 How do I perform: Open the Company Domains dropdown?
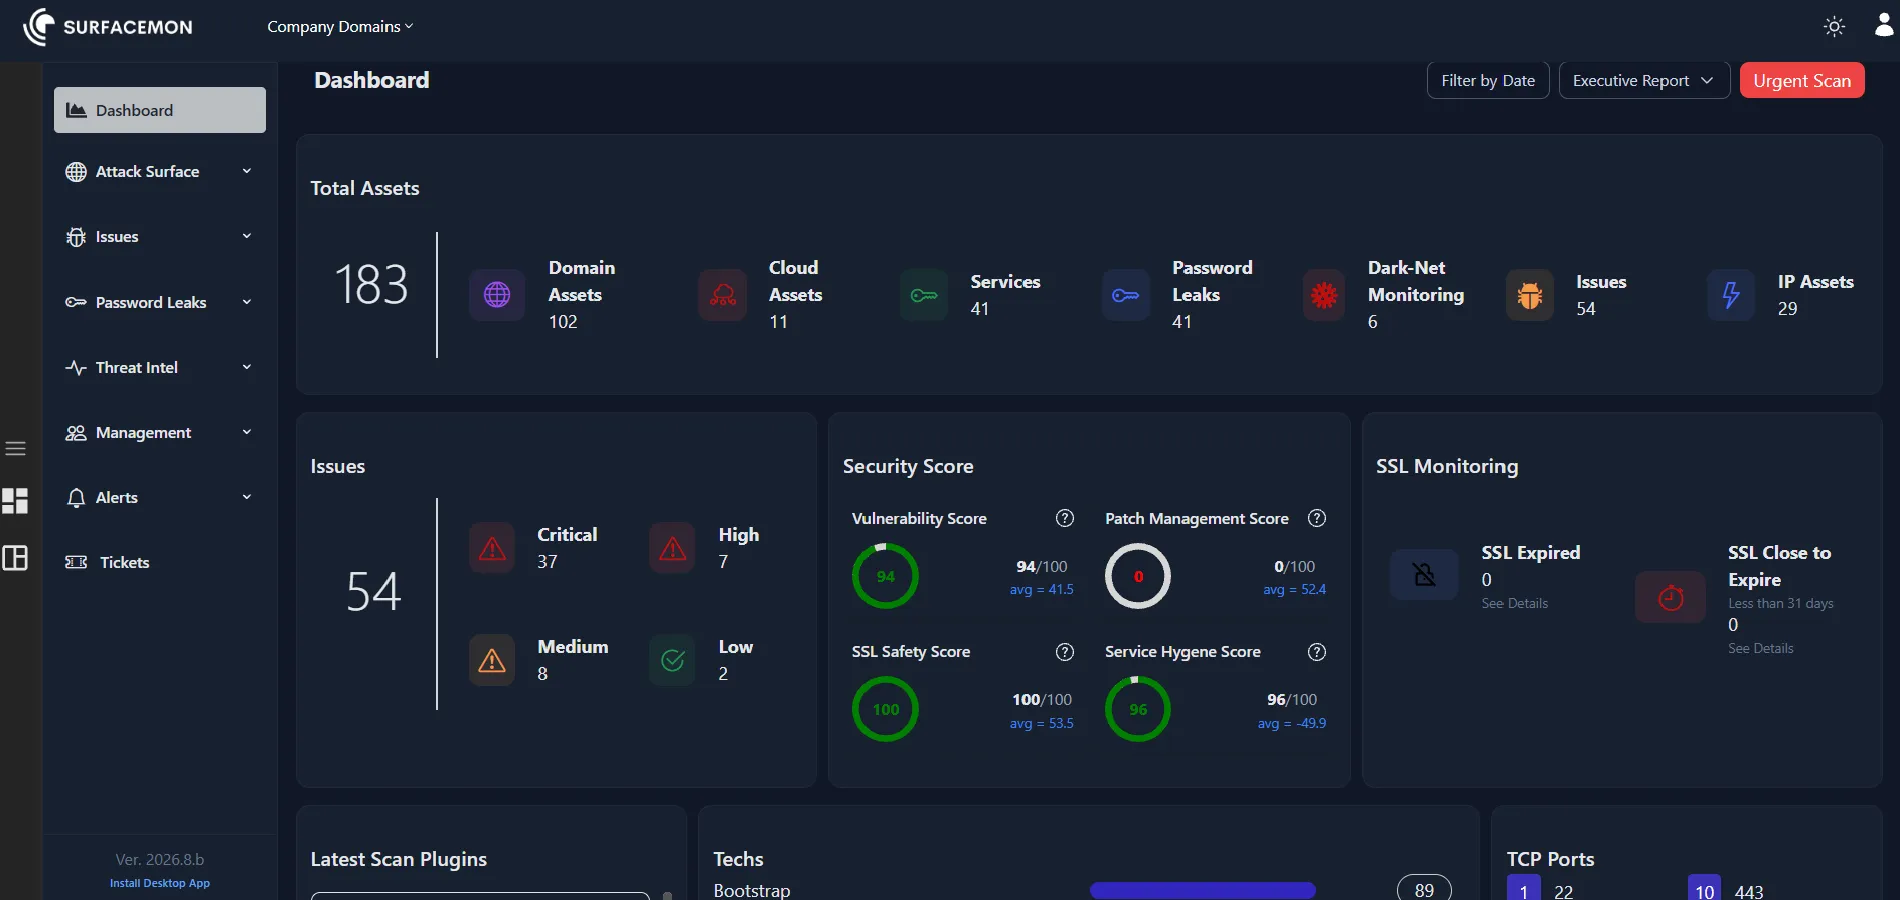click(340, 27)
